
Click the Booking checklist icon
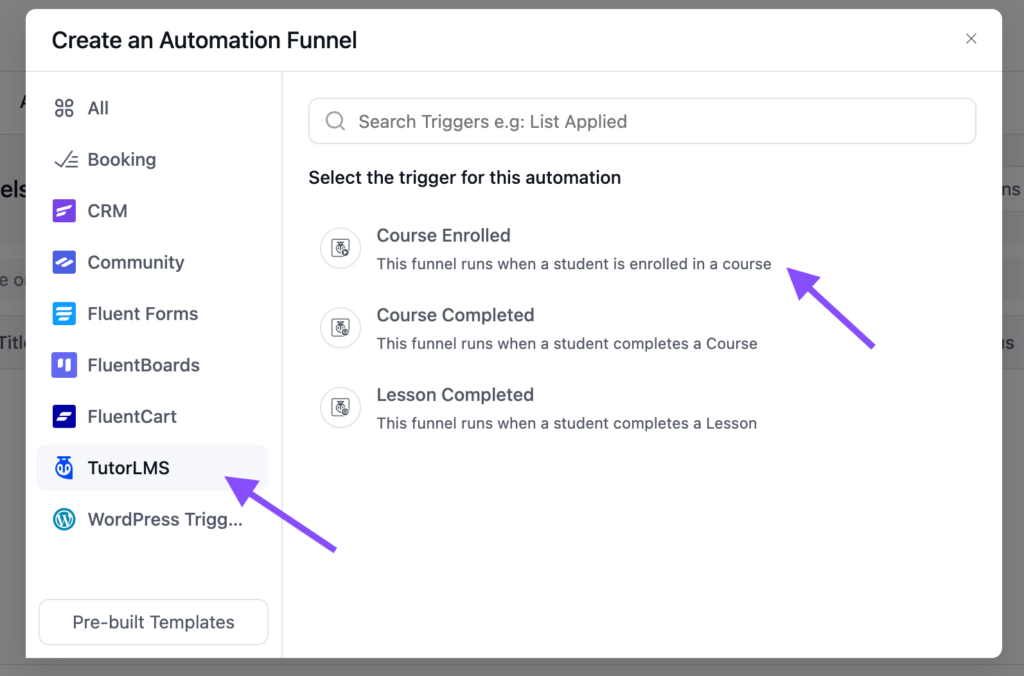point(65,159)
